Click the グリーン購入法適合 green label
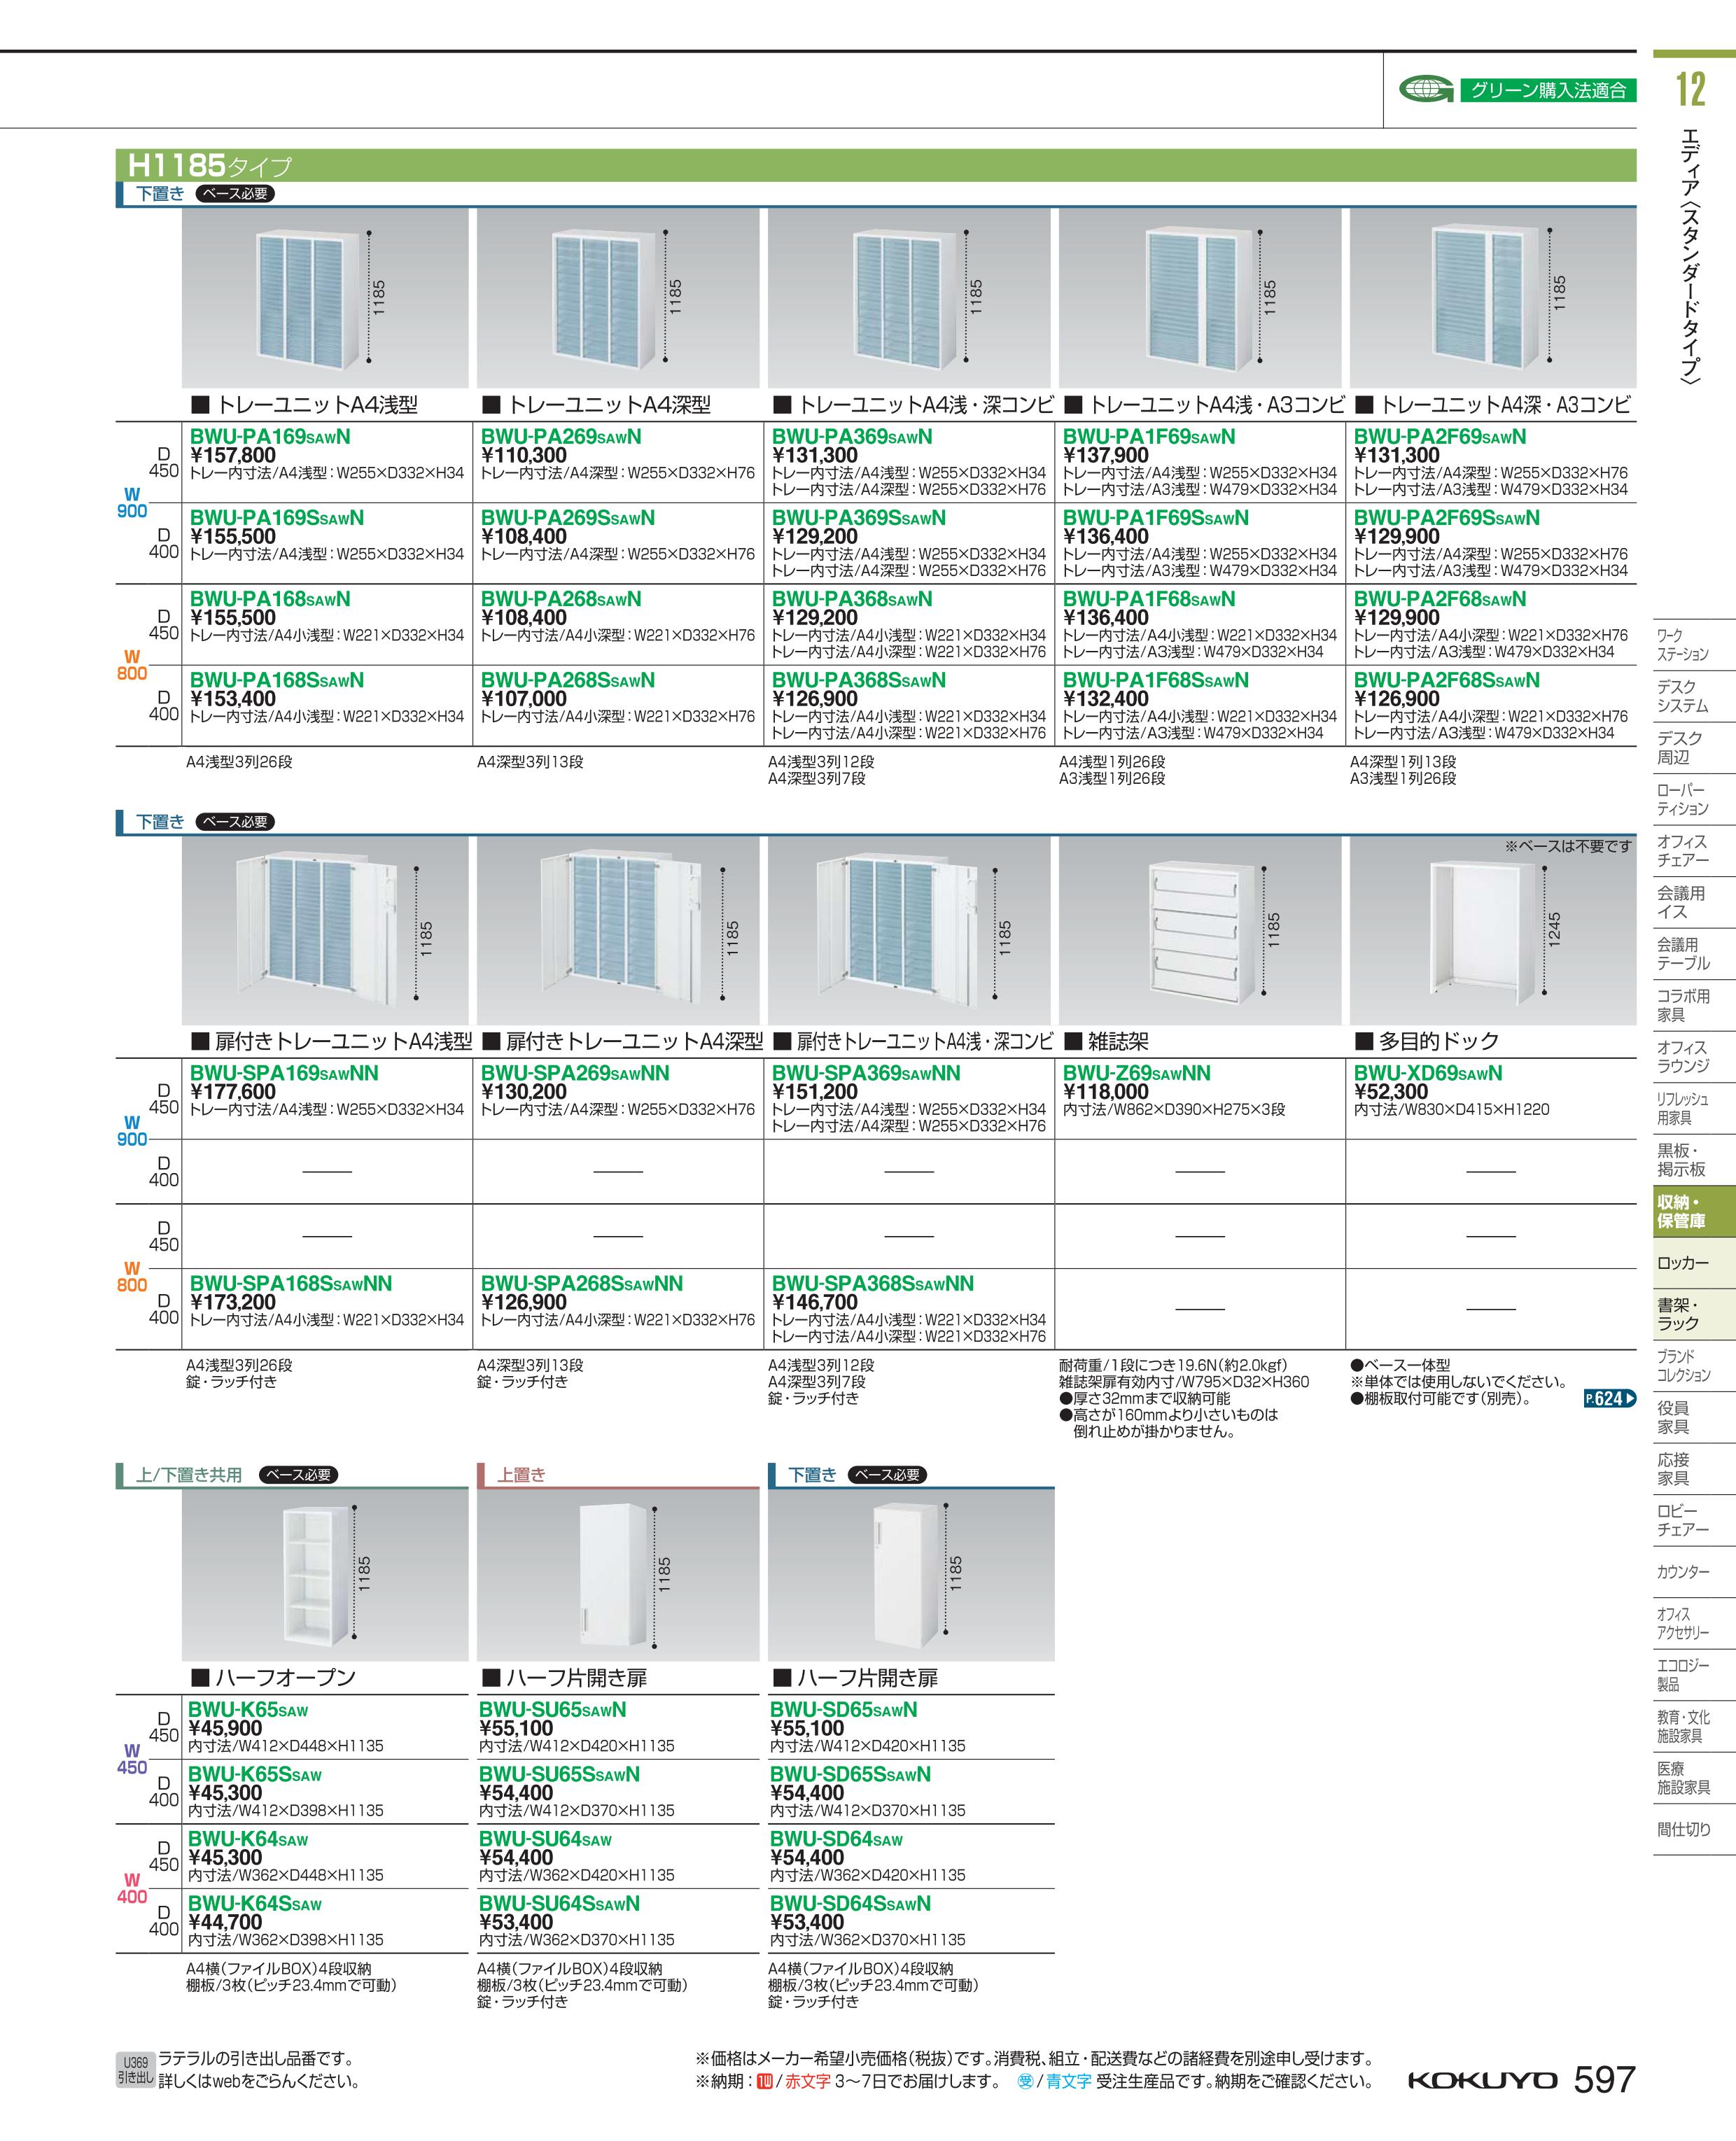The height and width of the screenshot is (2141, 1736). [1548, 91]
